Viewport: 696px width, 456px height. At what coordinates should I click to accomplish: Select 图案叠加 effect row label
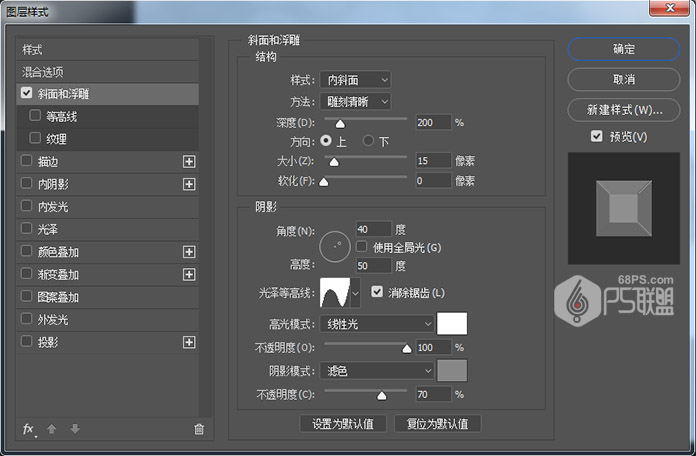(58, 297)
